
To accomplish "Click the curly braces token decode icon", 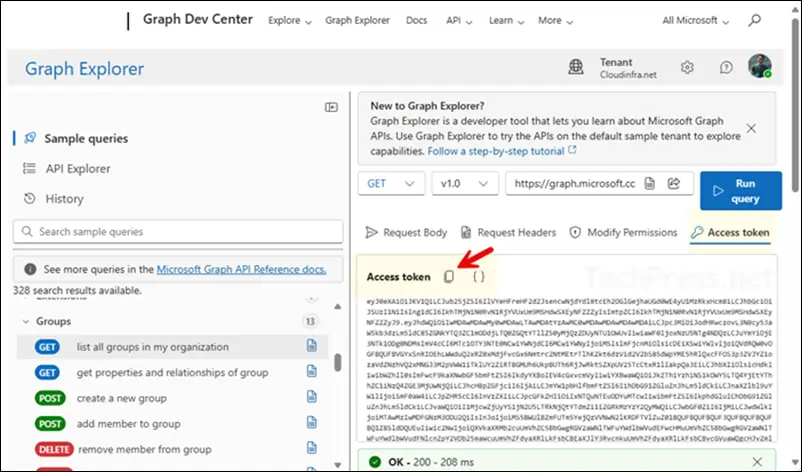I will click(479, 276).
